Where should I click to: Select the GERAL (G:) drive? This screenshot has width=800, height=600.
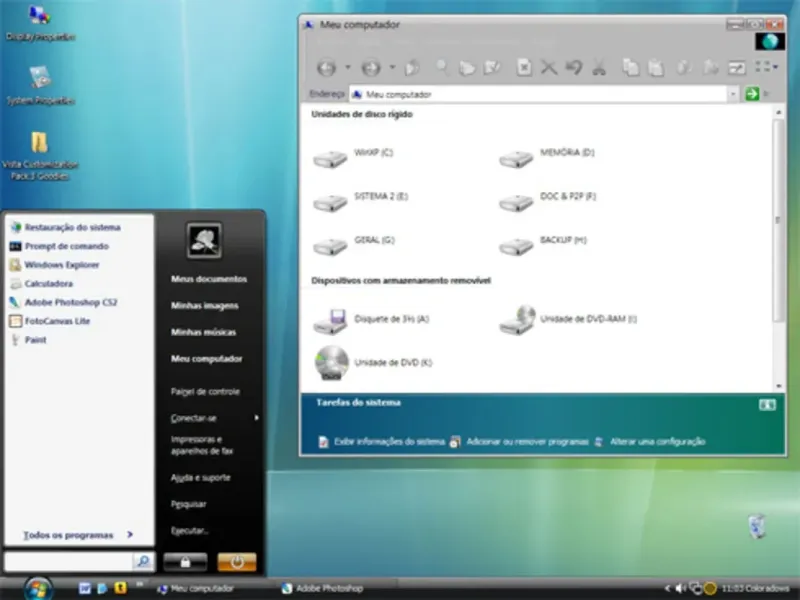pyautogui.click(x=354, y=245)
